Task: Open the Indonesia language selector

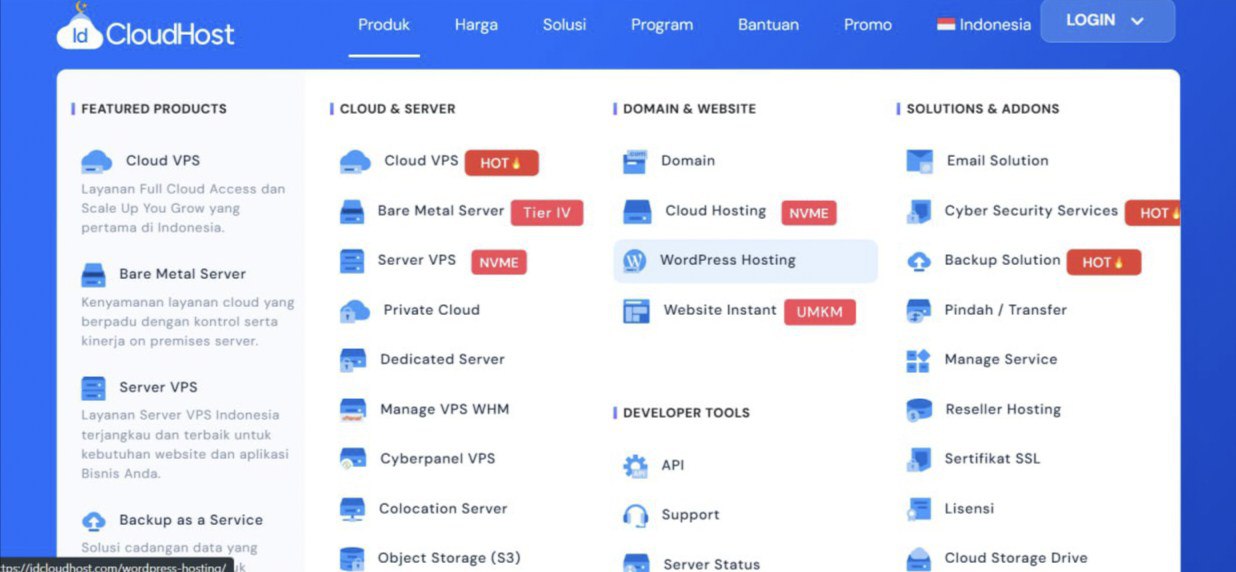Action: [x=984, y=25]
